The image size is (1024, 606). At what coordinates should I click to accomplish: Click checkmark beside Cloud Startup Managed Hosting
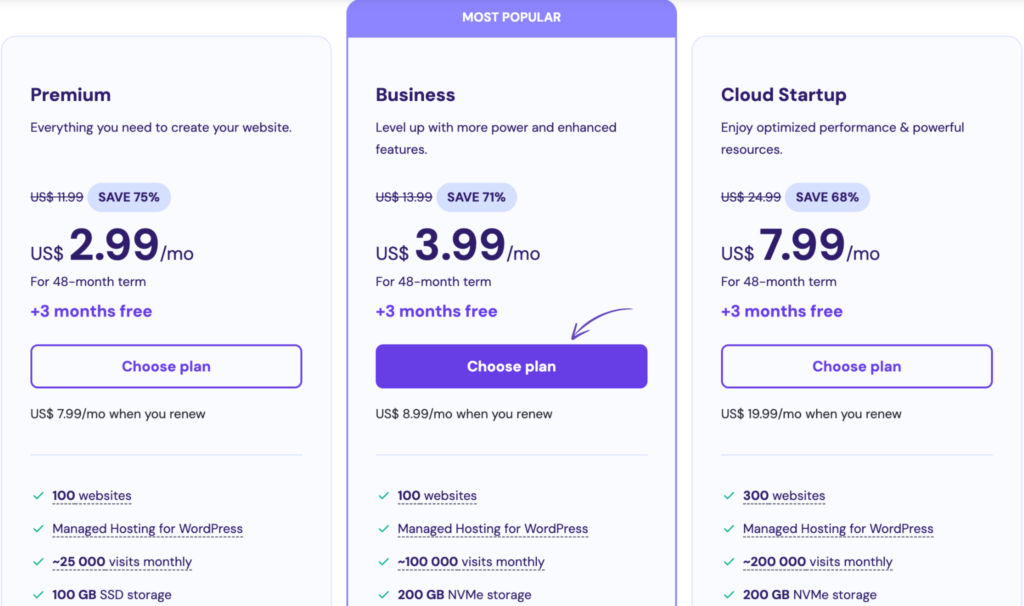point(729,529)
